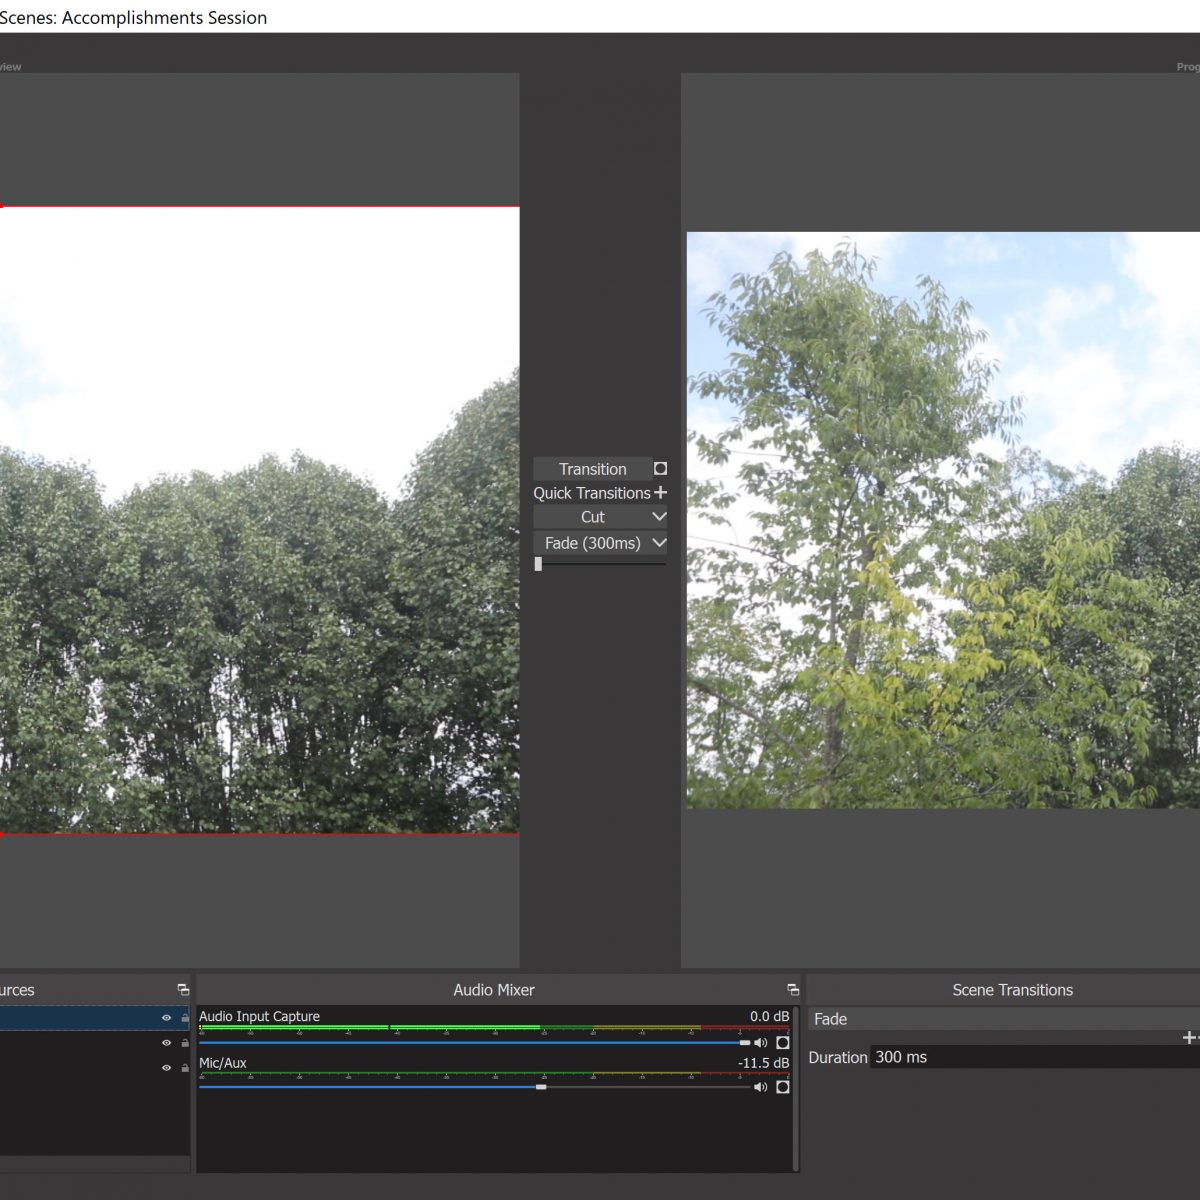Click the Transition button
The width and height of the screenshot is (1200, 1200).
pyautogui.click(x=592, y=469)
